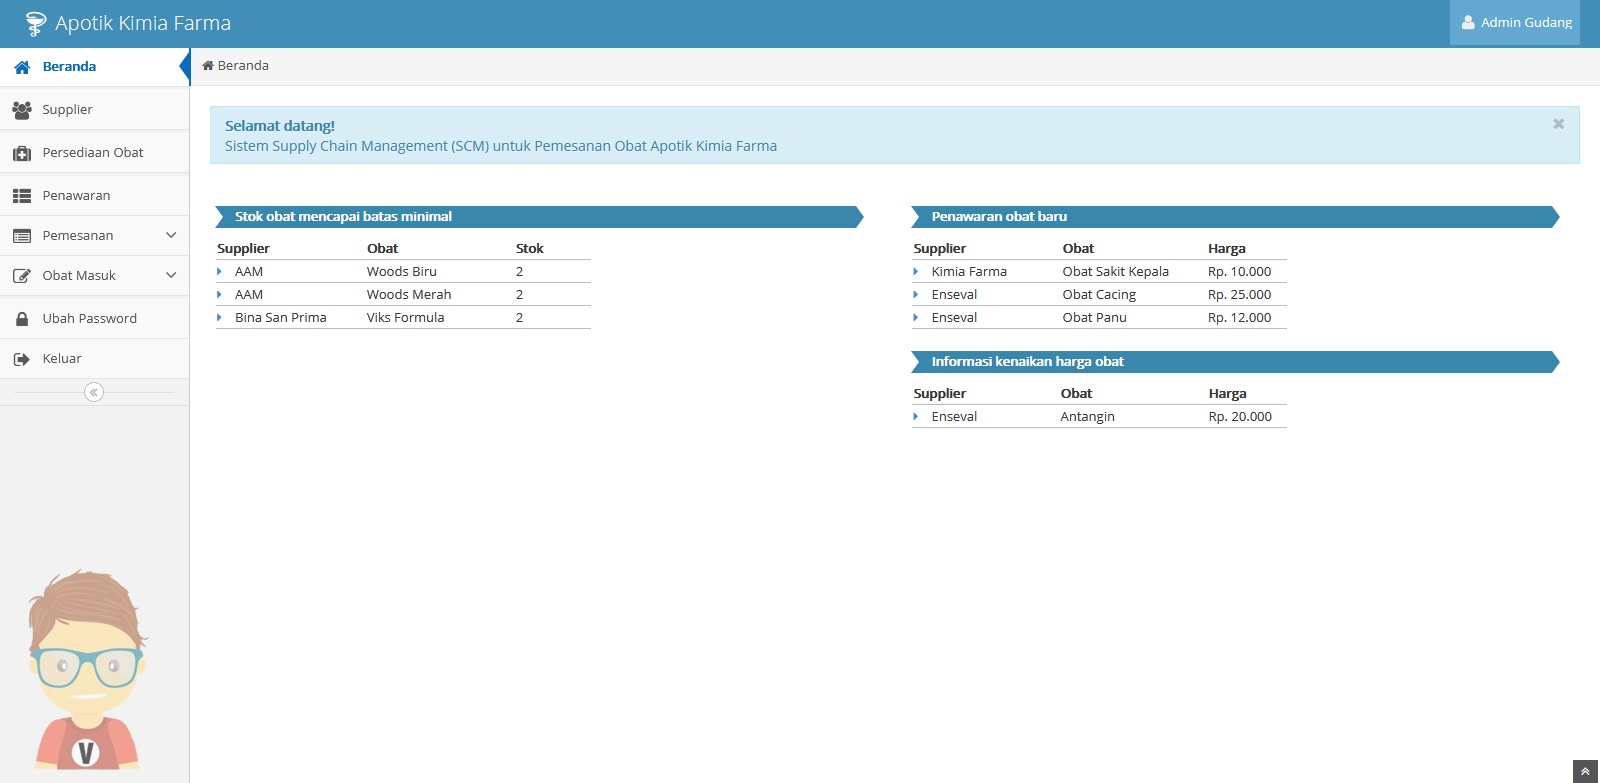
Task: Expand the Obat Masuk submenu arrow
Action: 171,275
